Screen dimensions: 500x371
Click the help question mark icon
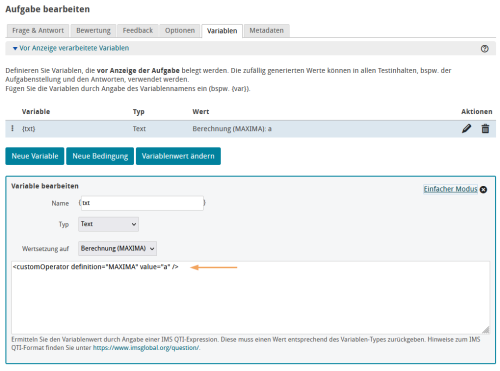click(x=484, y=49)
